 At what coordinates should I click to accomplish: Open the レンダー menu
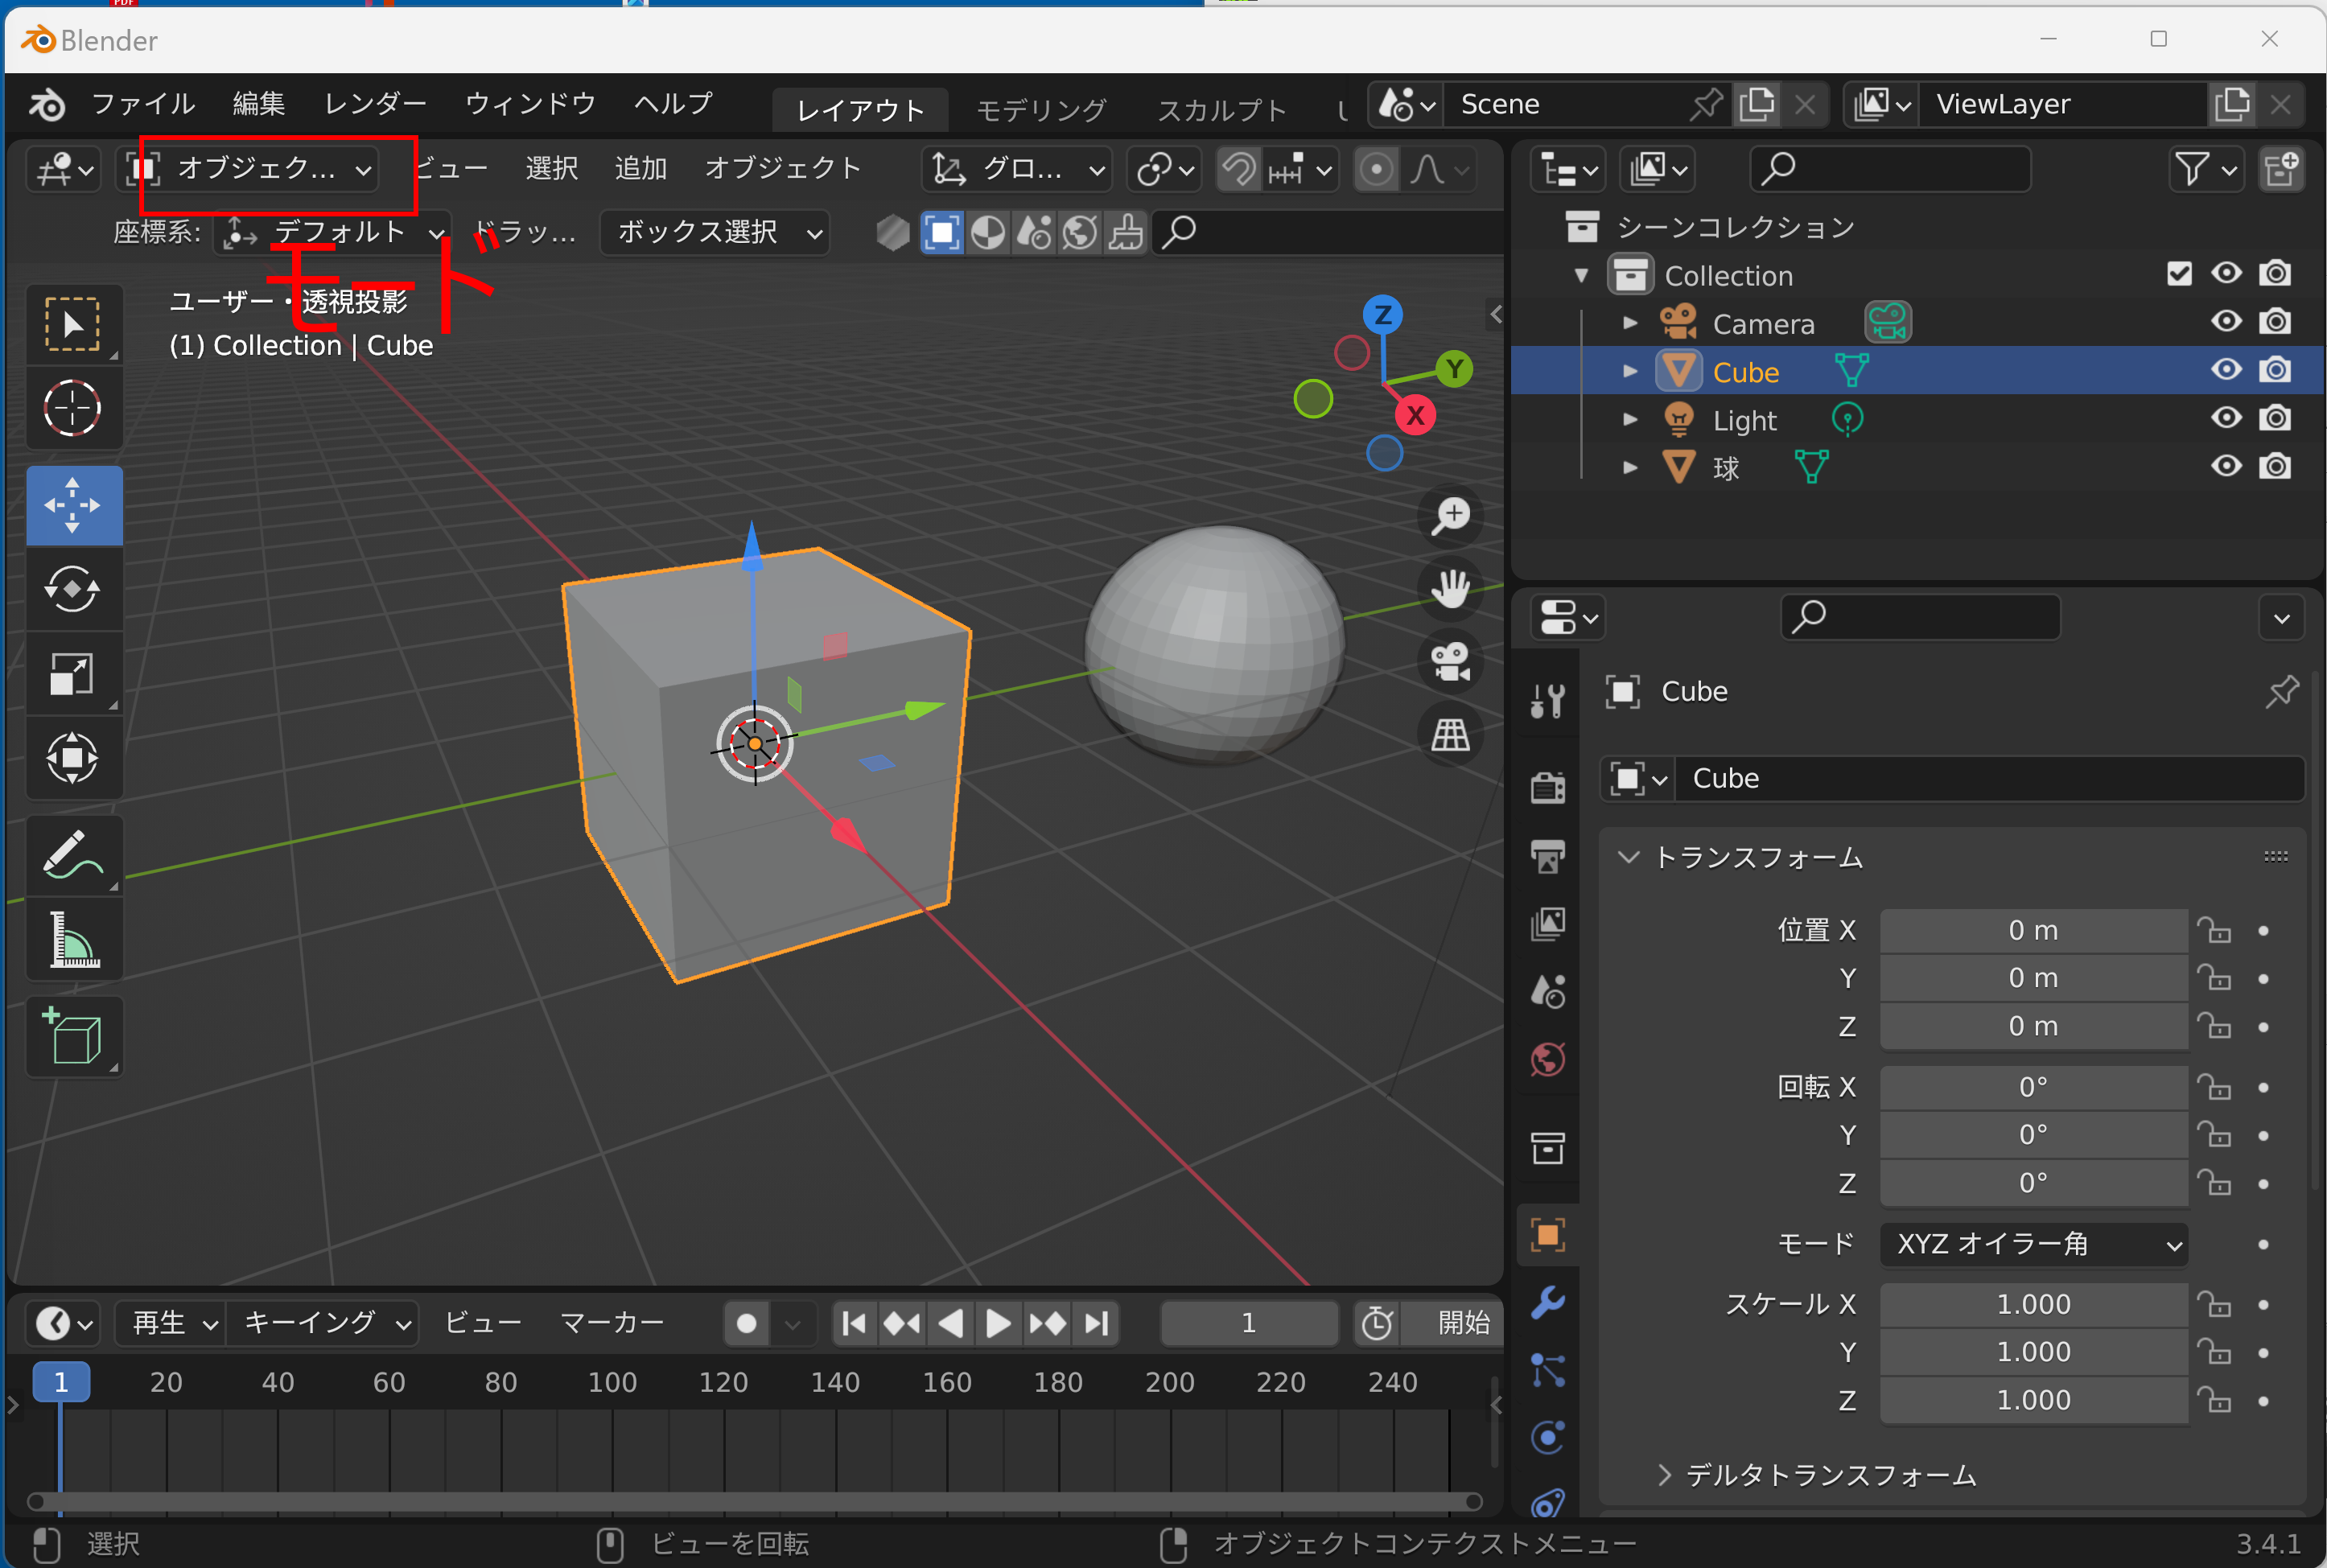click(x=375, y=104)
